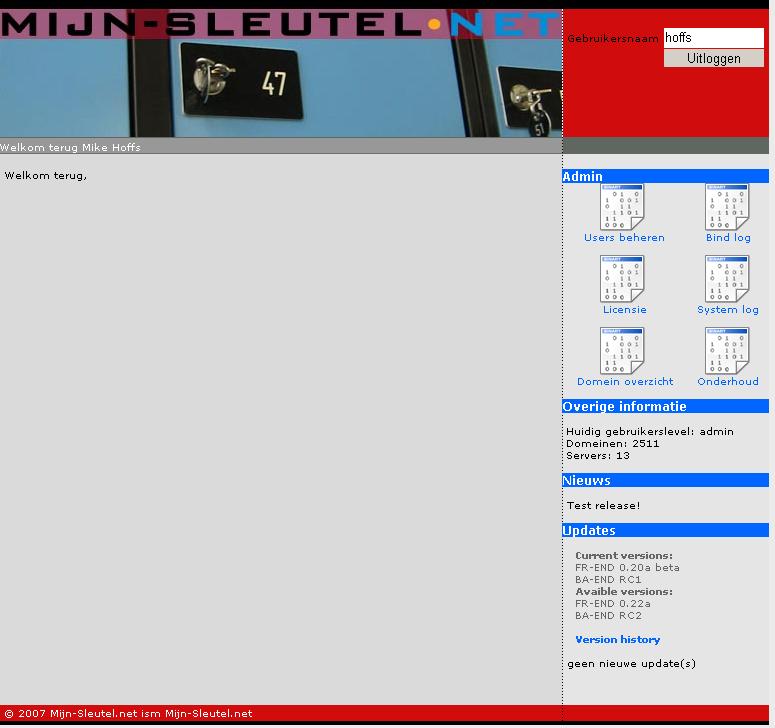Click the Updates section header

[x=665, y=530]
